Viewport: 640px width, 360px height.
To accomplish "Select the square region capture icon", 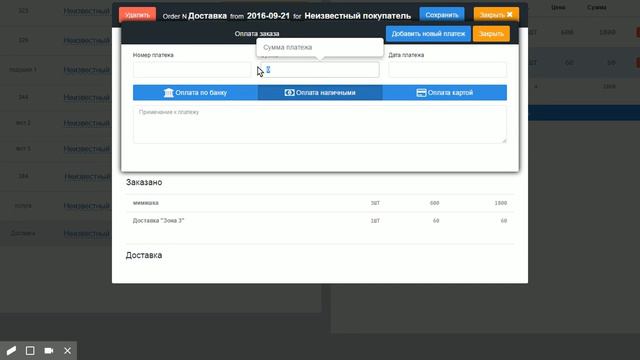I will [x=30, y=351].
